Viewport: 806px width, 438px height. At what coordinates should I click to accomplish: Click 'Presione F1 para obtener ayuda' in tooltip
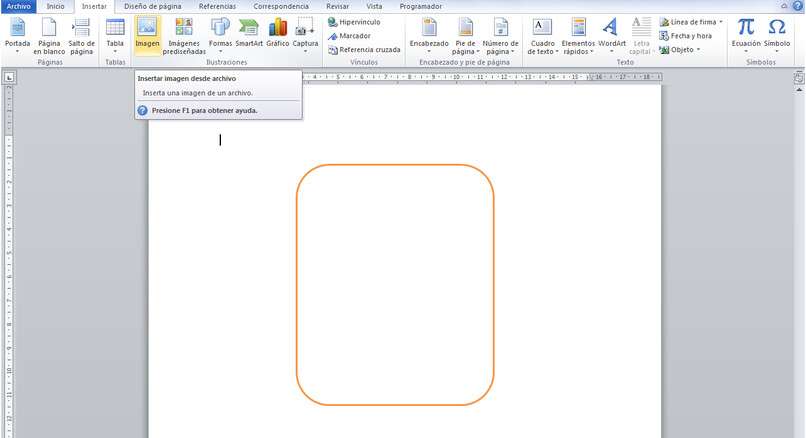[x=204, y=111]
